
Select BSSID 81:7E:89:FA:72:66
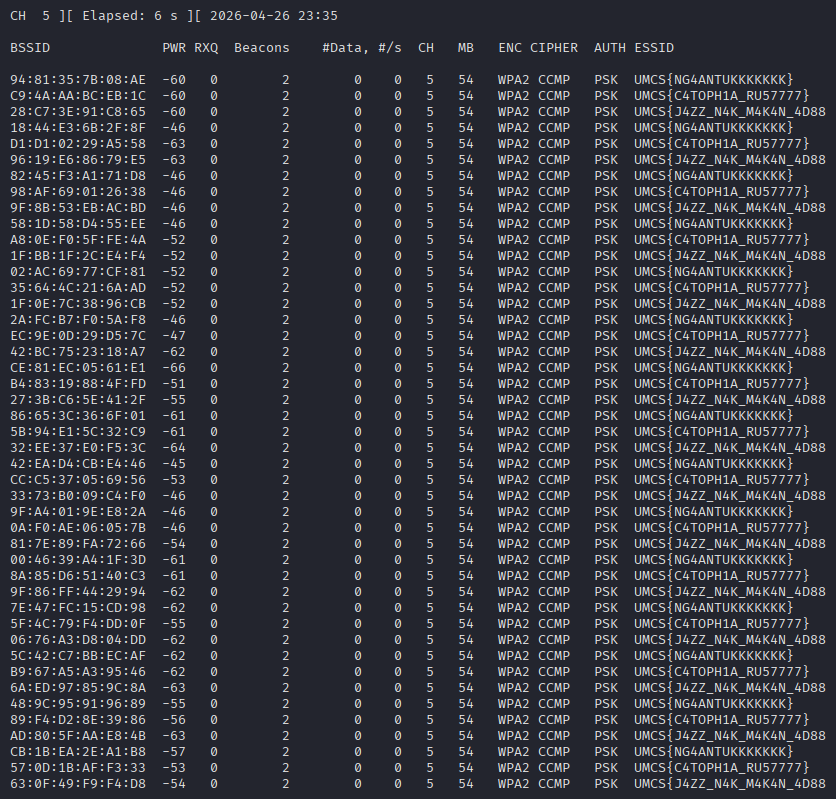coord(78,544)
